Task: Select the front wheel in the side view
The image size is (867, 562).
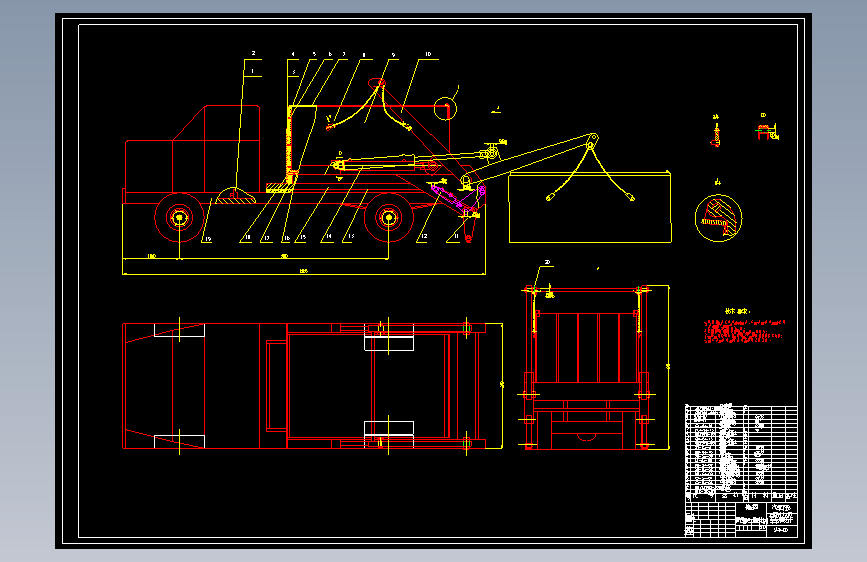Action: [x=180, y=217]
